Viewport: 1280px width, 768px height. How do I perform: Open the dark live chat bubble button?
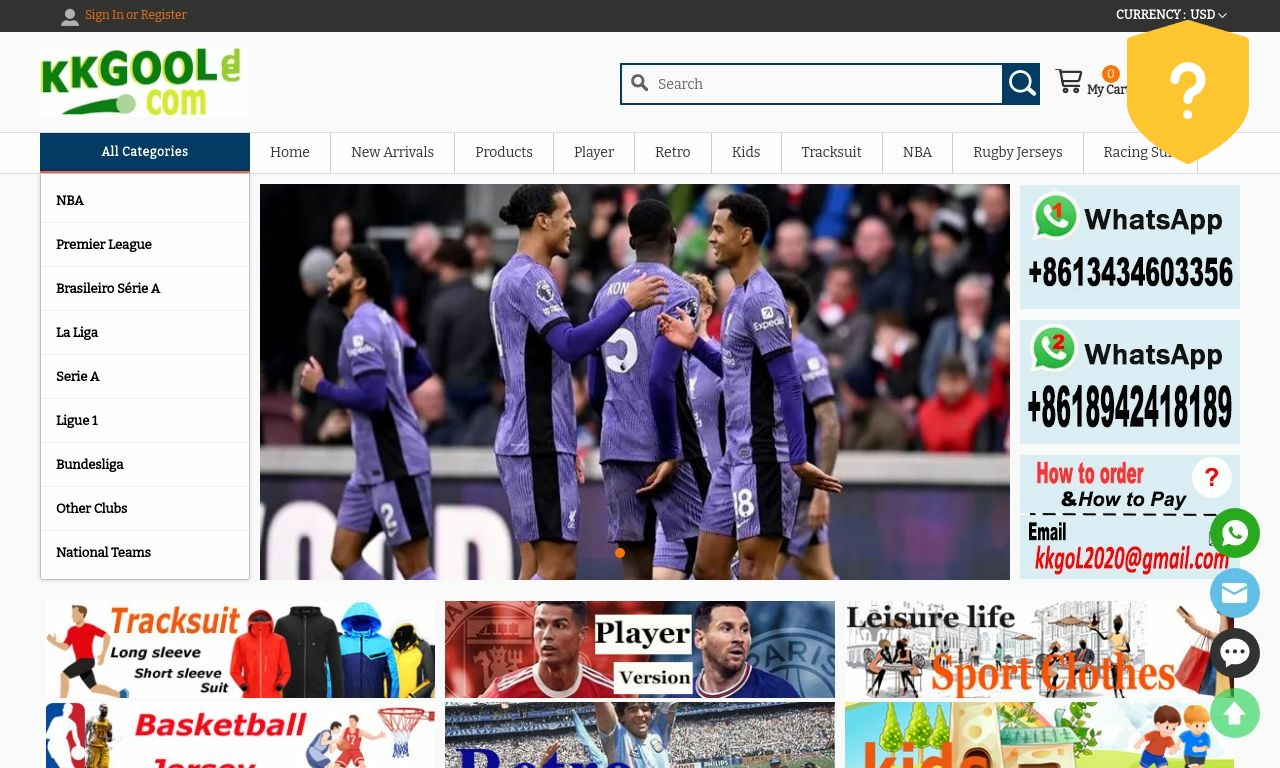coord(1235,653)
